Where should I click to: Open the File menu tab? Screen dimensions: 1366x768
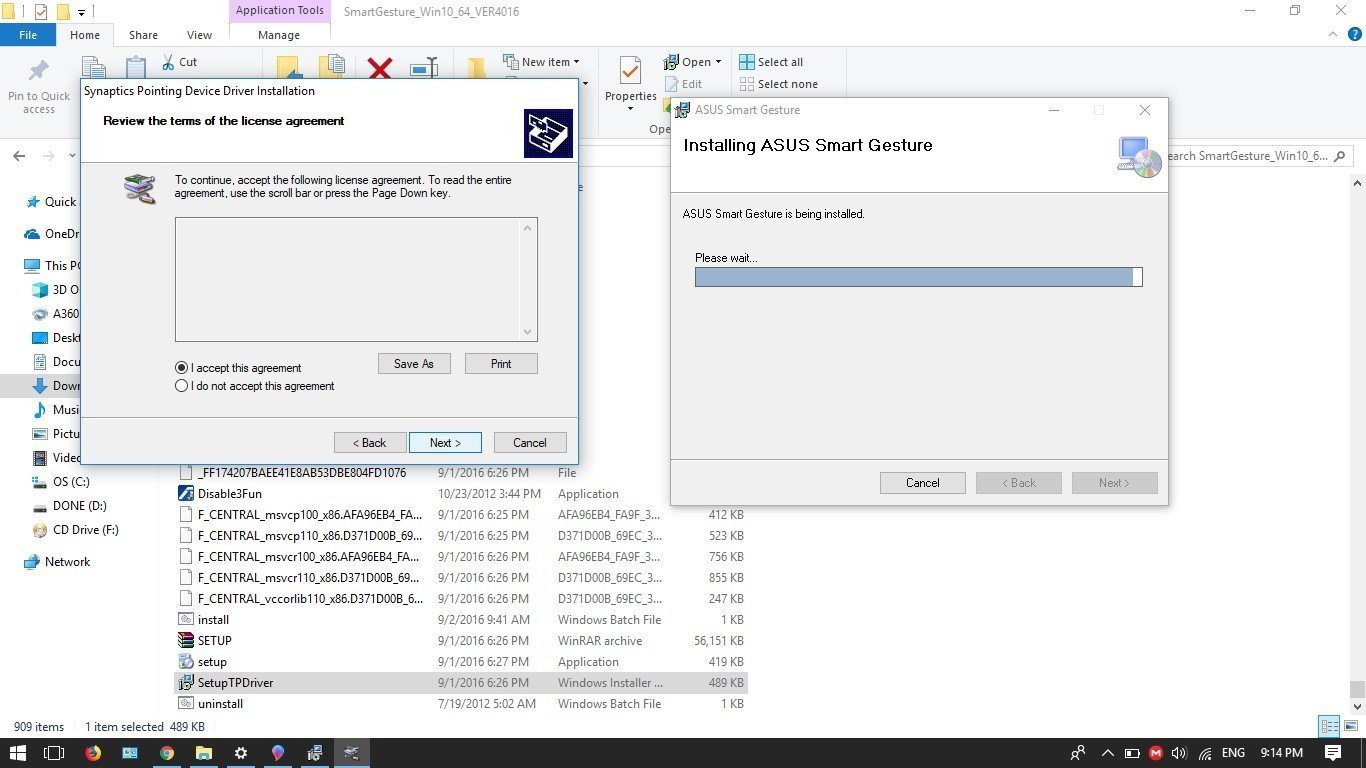(28, 35)
